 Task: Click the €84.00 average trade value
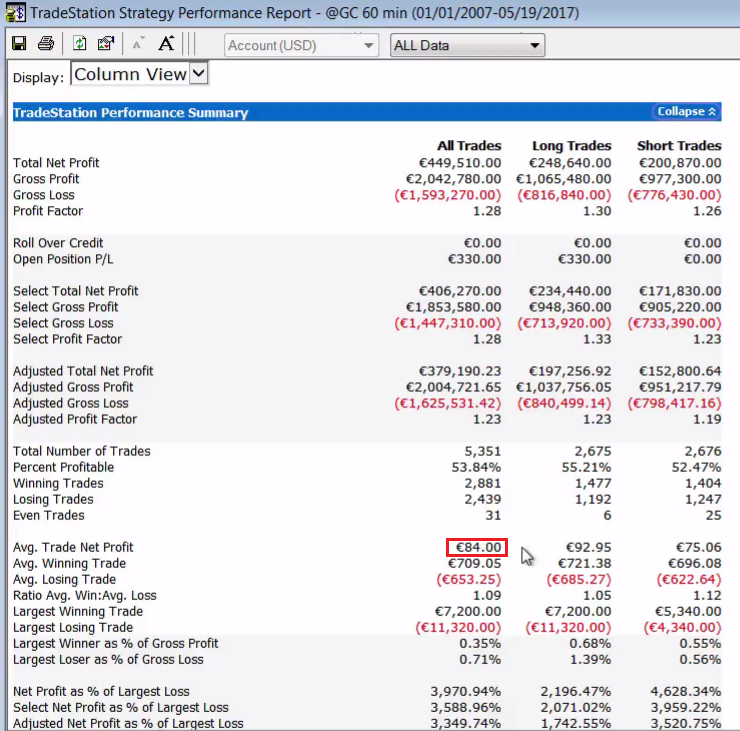tap(478, 548)
